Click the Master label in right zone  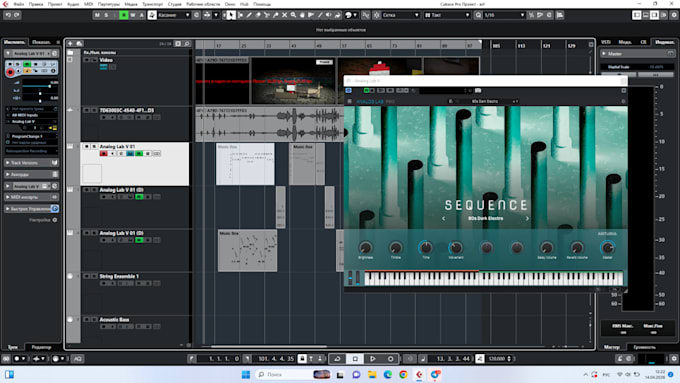[615, 54]
